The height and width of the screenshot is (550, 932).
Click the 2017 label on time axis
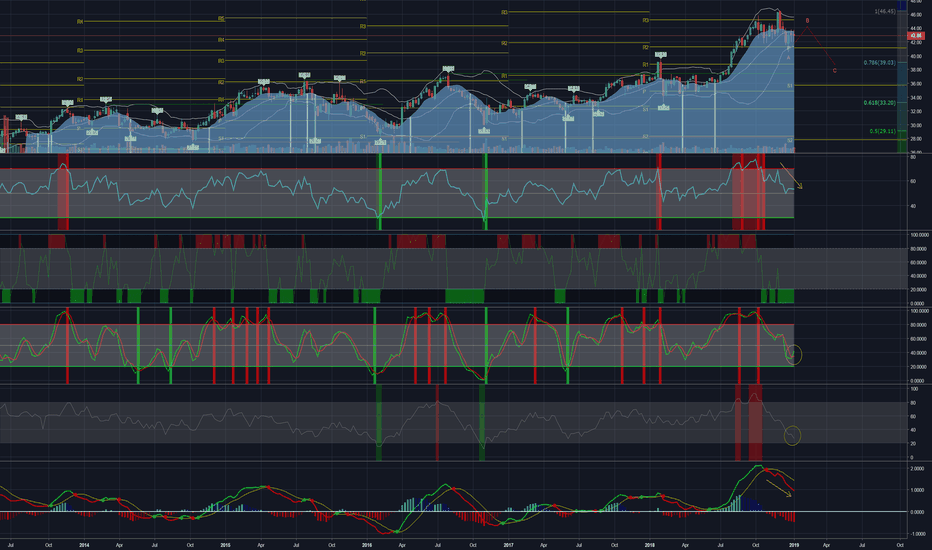[x=508, y=545]
